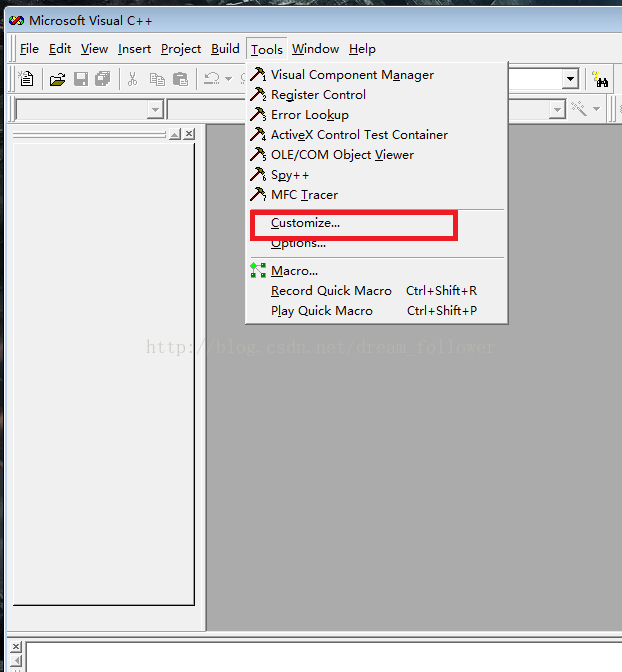The image size is (622, 672).
Task: Click the New Text File toolbar icon
Action: (x=26, y=79)
